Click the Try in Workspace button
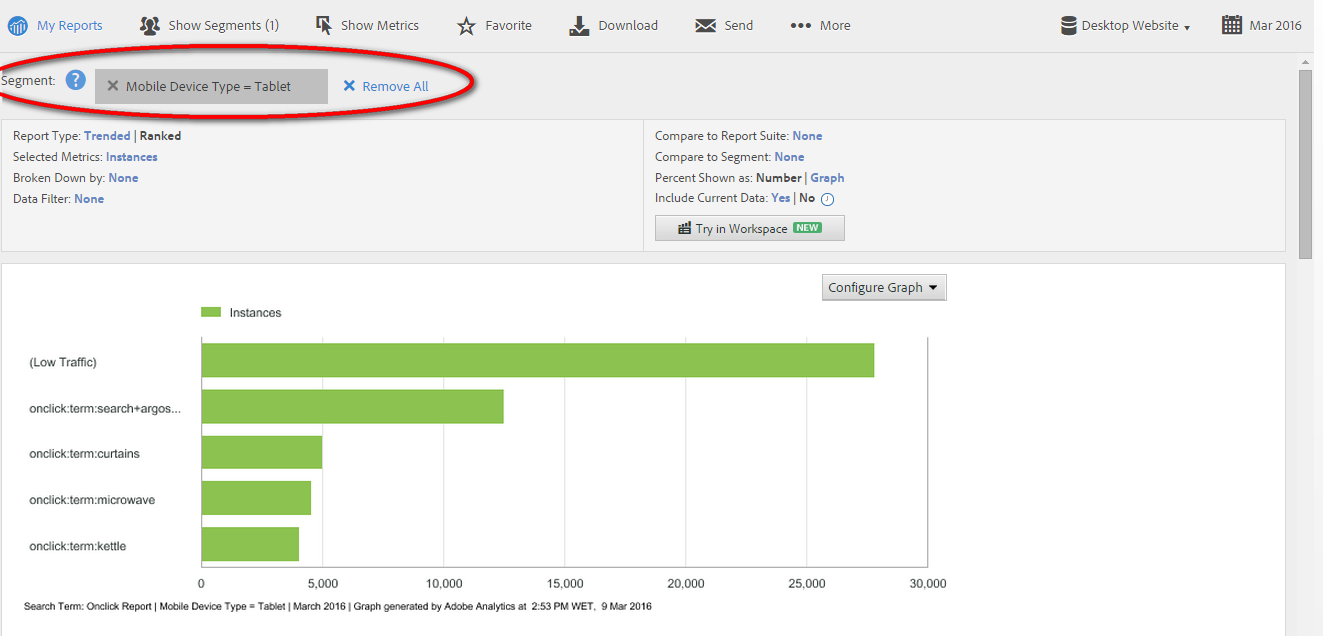The image size is (1323, 636). click(749, 228)
